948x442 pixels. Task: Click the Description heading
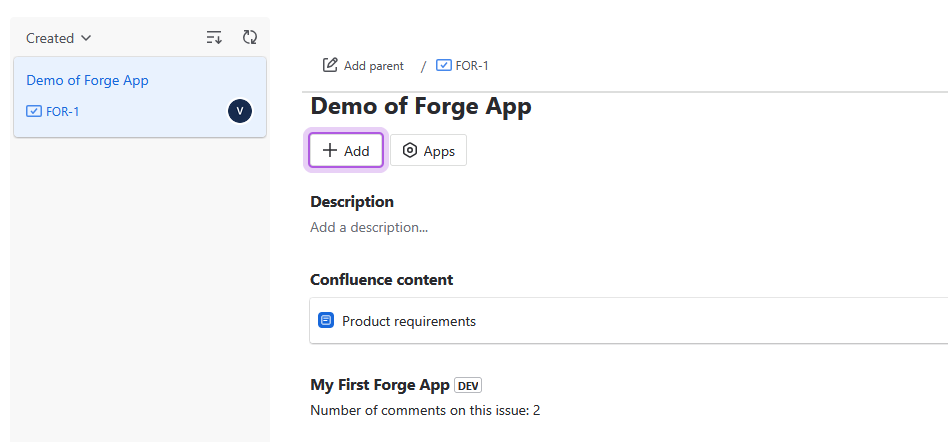(352, 201)
